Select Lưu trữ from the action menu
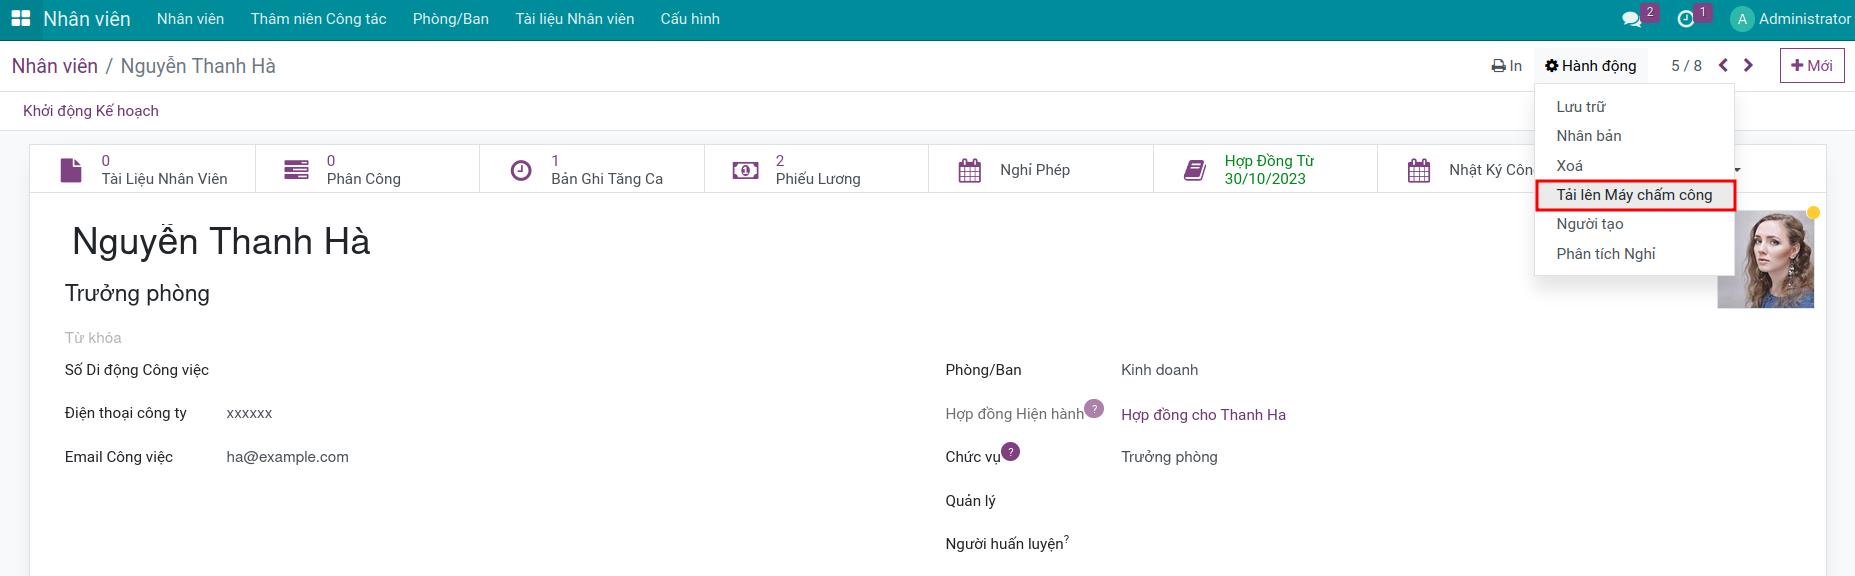1855x576 pixels. [1580, 107]
